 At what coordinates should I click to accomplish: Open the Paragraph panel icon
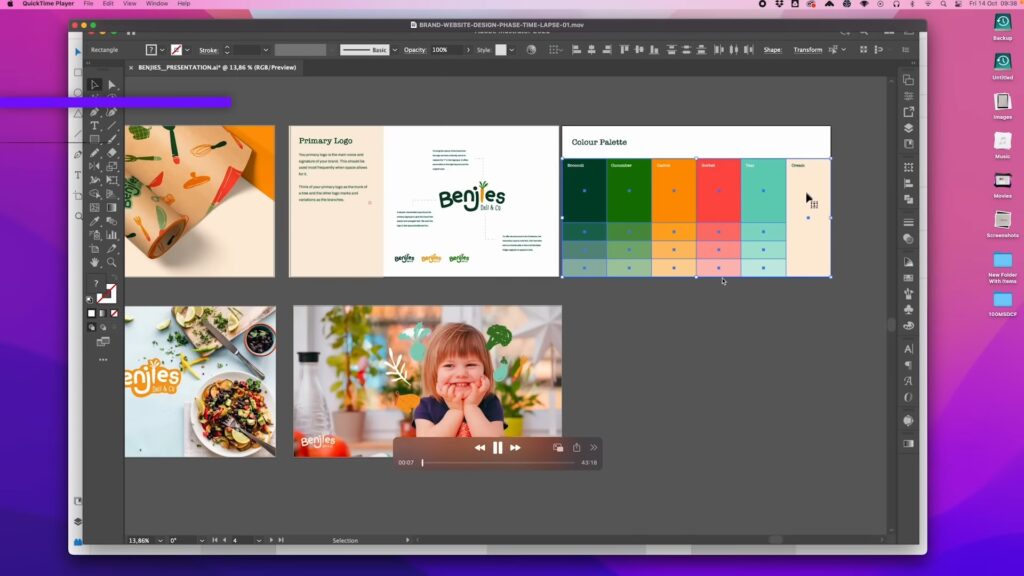click(908, 365)
